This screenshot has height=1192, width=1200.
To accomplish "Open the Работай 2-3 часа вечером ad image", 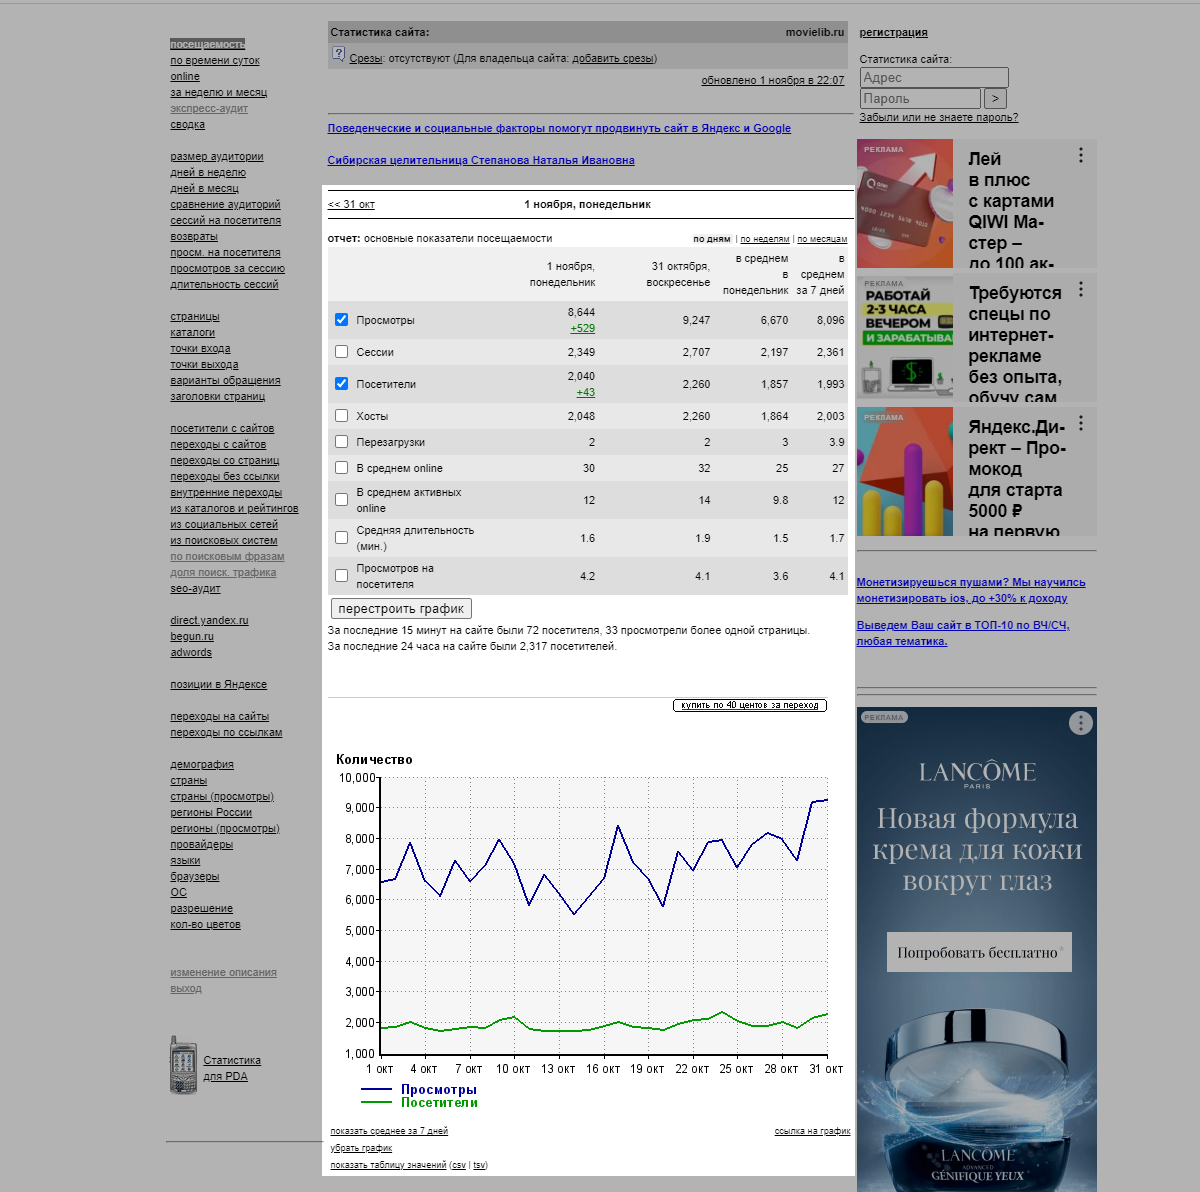I will [x=905, y=338].
